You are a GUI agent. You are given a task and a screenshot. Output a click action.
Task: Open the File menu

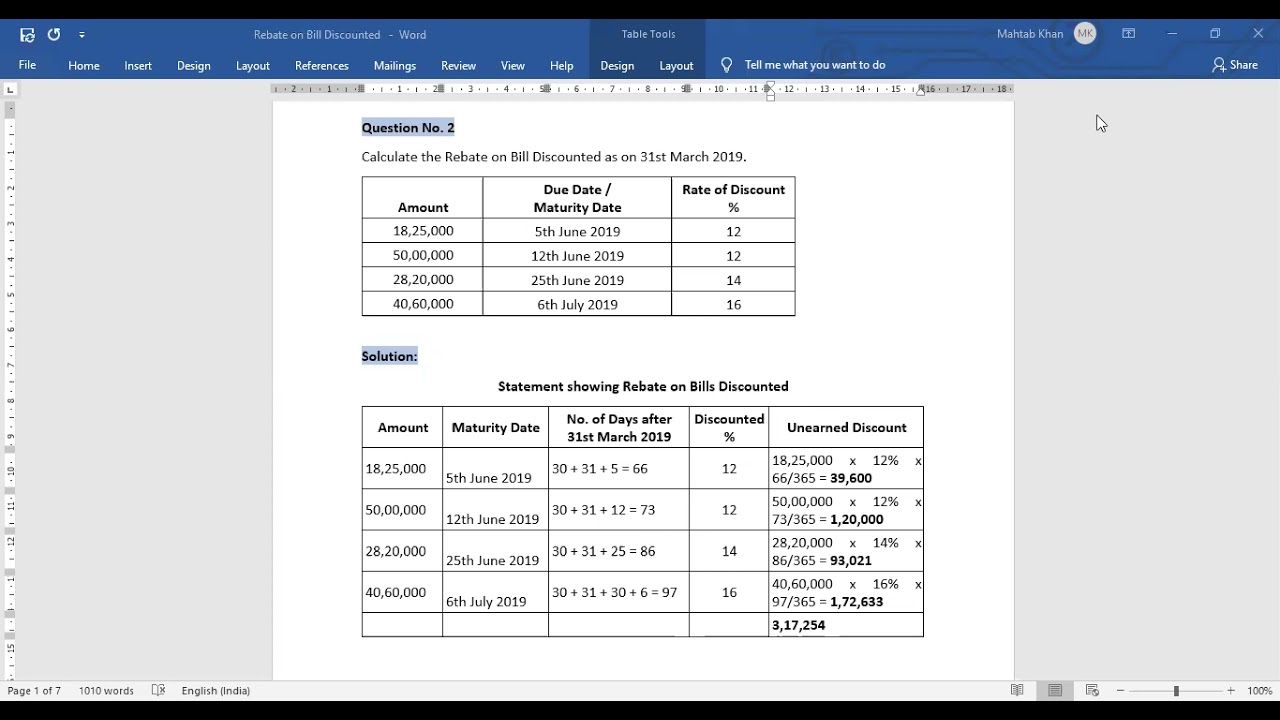coord(27,65)
